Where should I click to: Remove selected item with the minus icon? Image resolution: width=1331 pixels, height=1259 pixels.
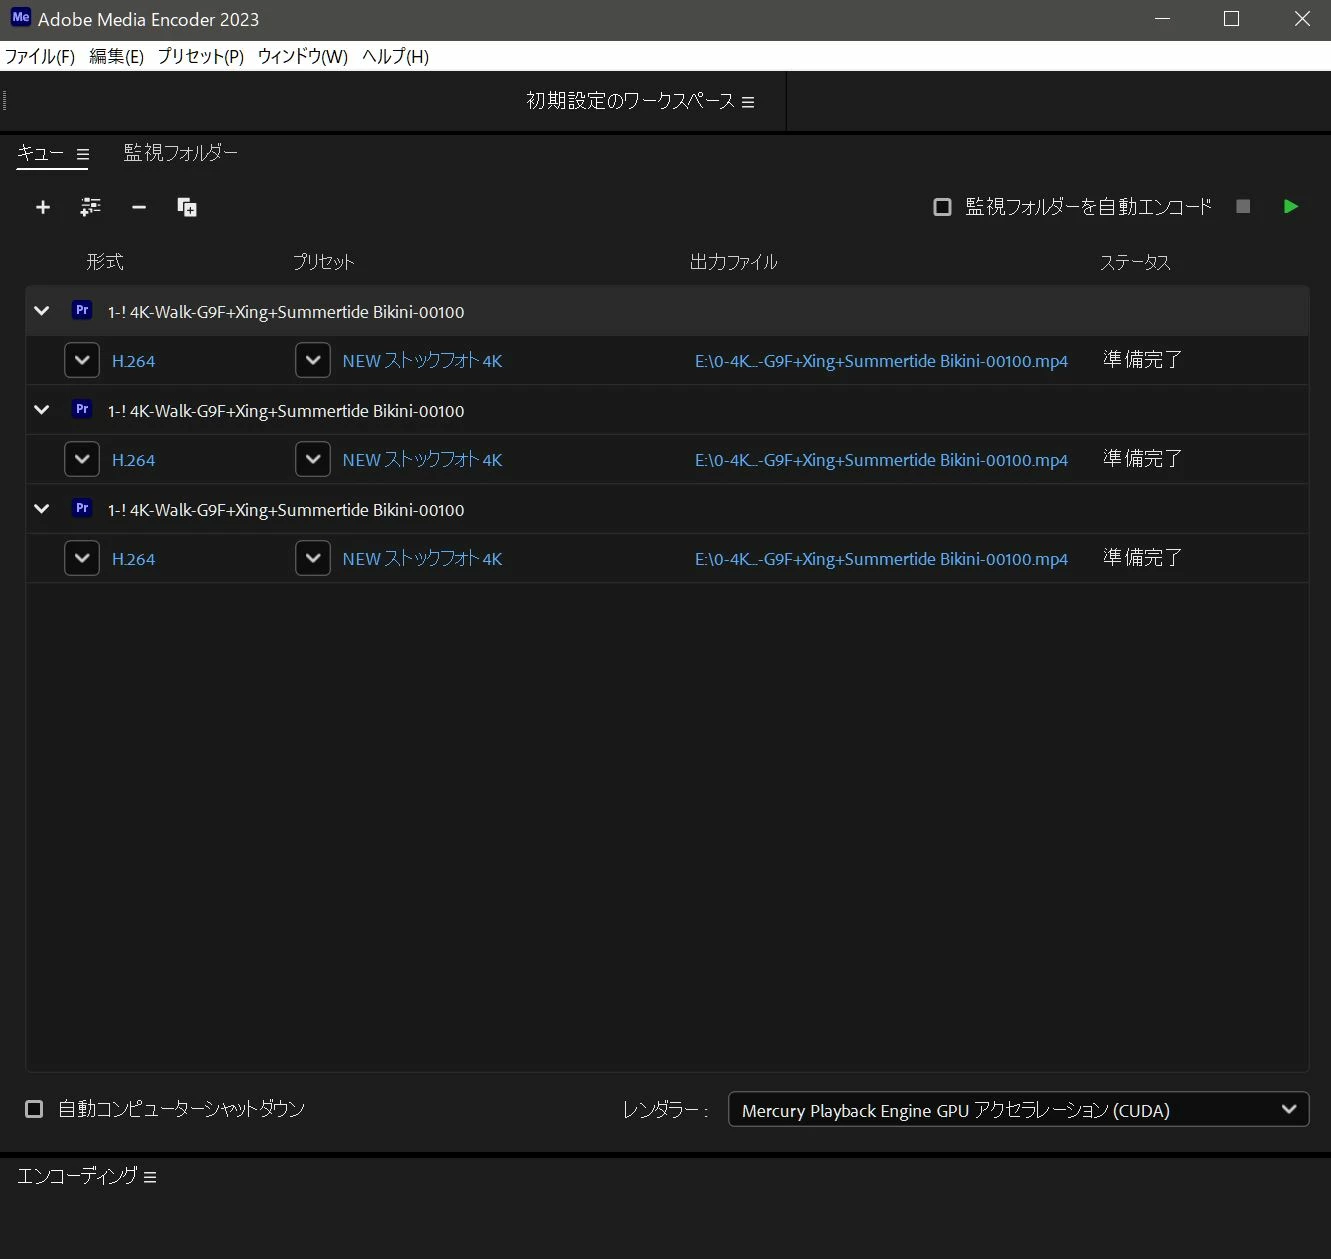point(139,207)
